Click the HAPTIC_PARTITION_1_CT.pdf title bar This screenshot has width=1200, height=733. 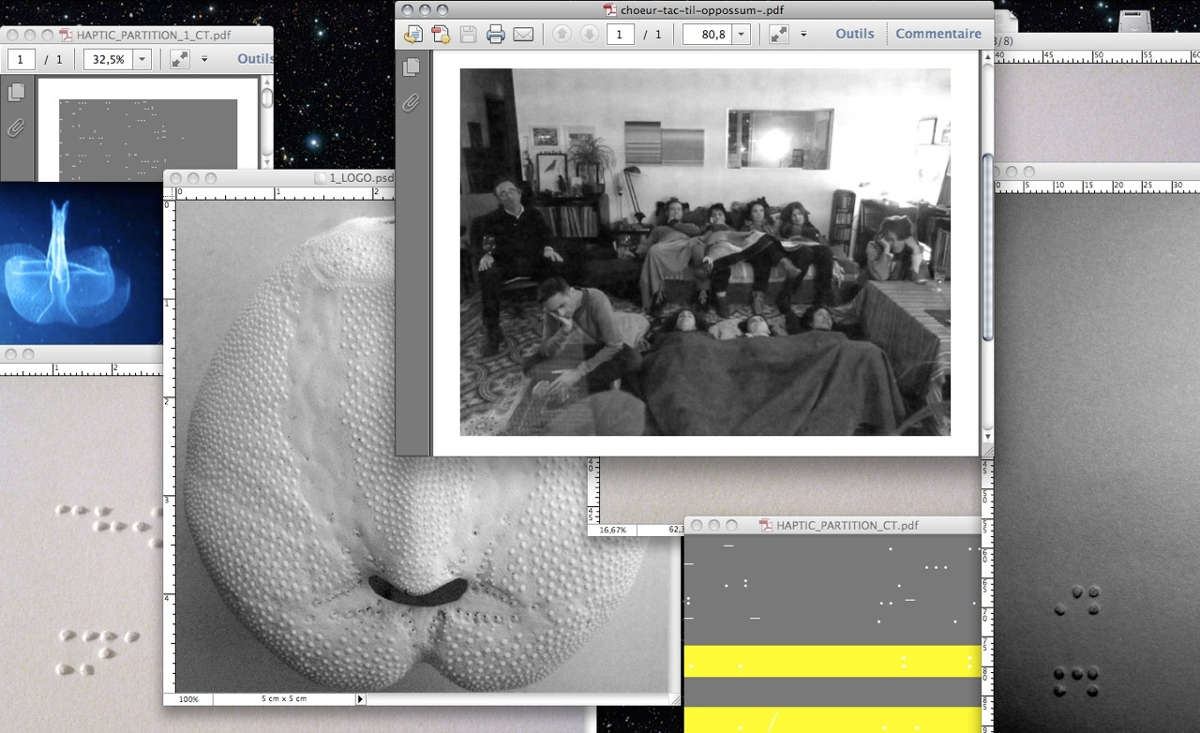(x=137, y=34)
